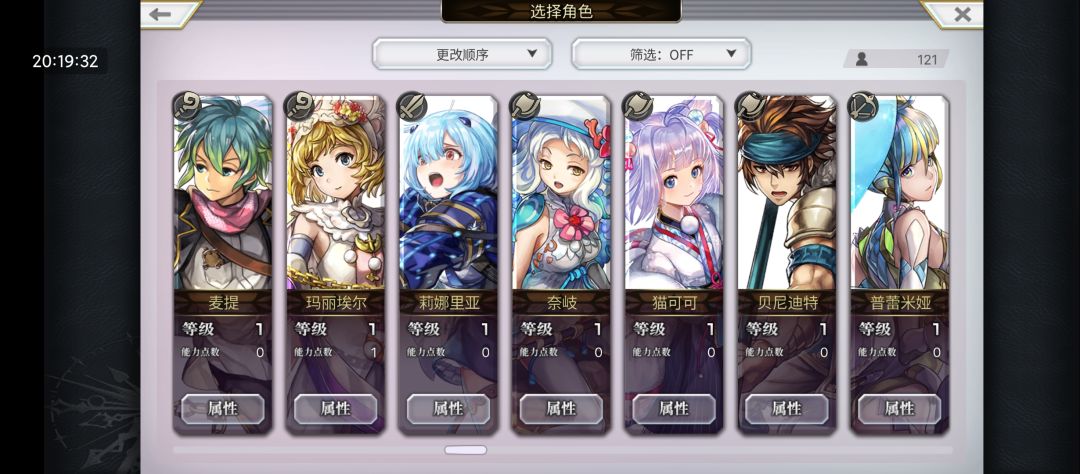This screenshot has width=1080, height=474.
Task: Click the character count icon showing 121
Action: point(862,59)
